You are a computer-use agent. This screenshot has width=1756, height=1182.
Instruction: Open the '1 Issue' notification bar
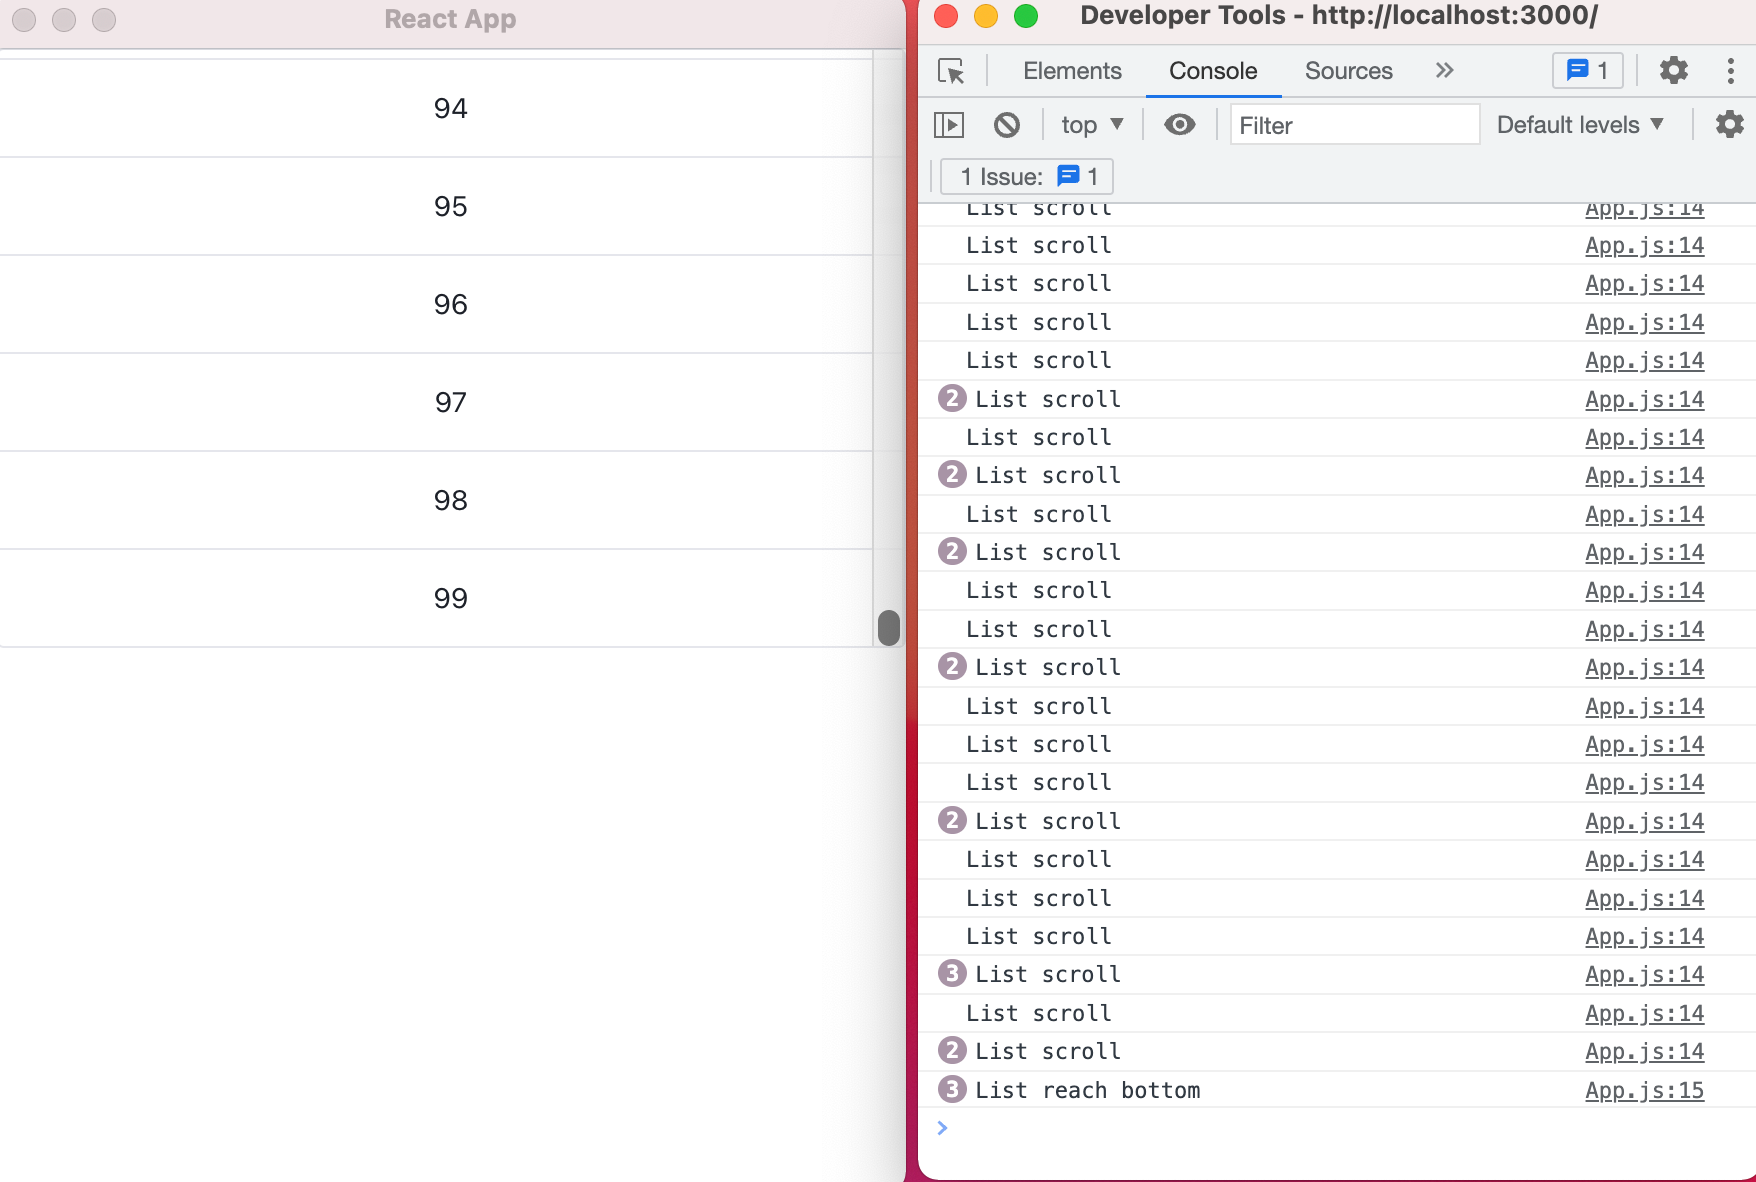1025,176
